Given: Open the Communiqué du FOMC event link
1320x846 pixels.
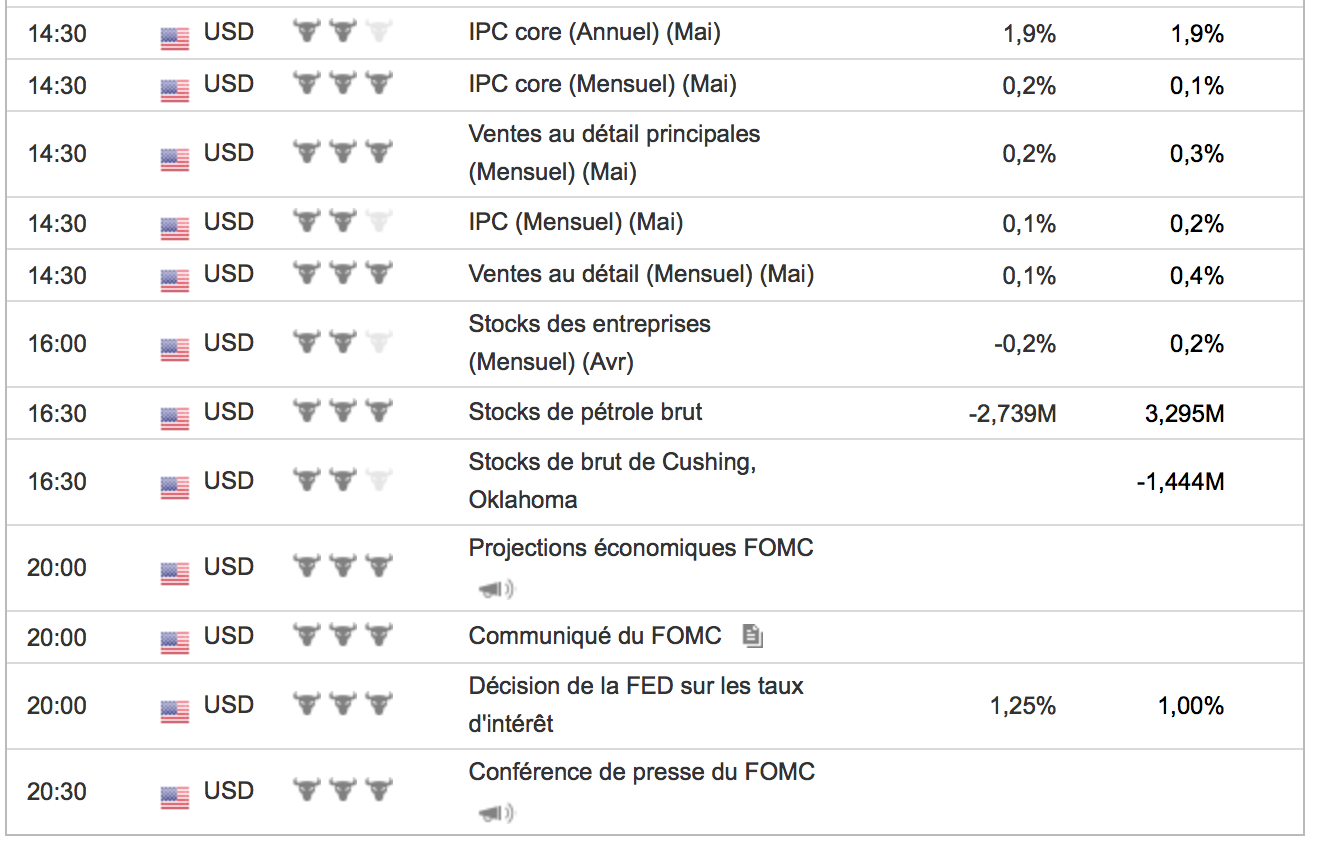Looking at the screenshot, I should pos(594,636).
